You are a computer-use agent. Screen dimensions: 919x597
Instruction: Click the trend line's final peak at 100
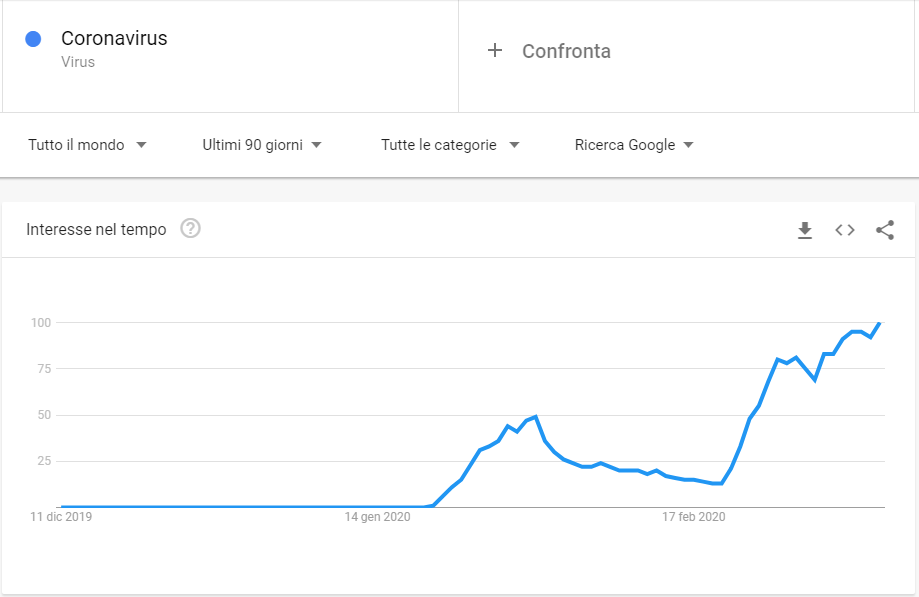[879, 323]
